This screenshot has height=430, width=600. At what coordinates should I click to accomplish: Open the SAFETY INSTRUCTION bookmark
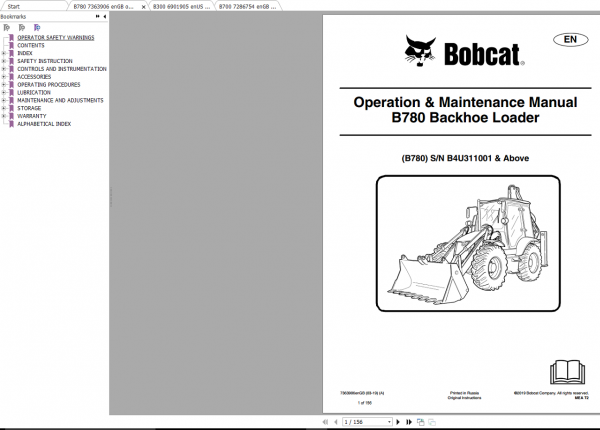(45, 61)
